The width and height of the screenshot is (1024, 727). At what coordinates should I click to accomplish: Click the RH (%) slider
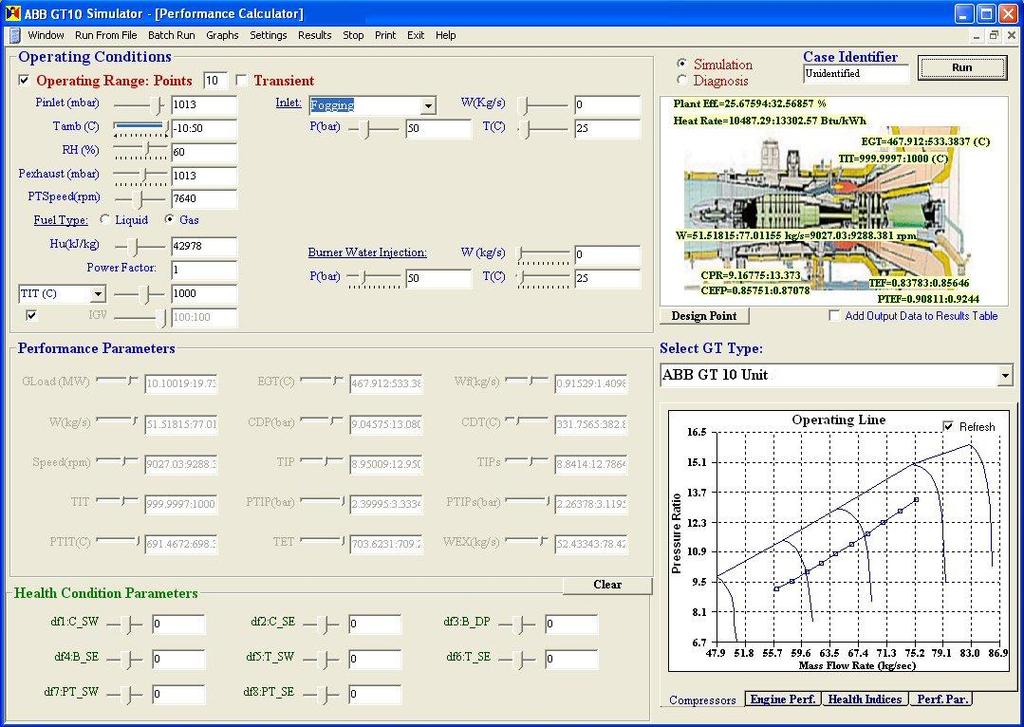point(139,152)
